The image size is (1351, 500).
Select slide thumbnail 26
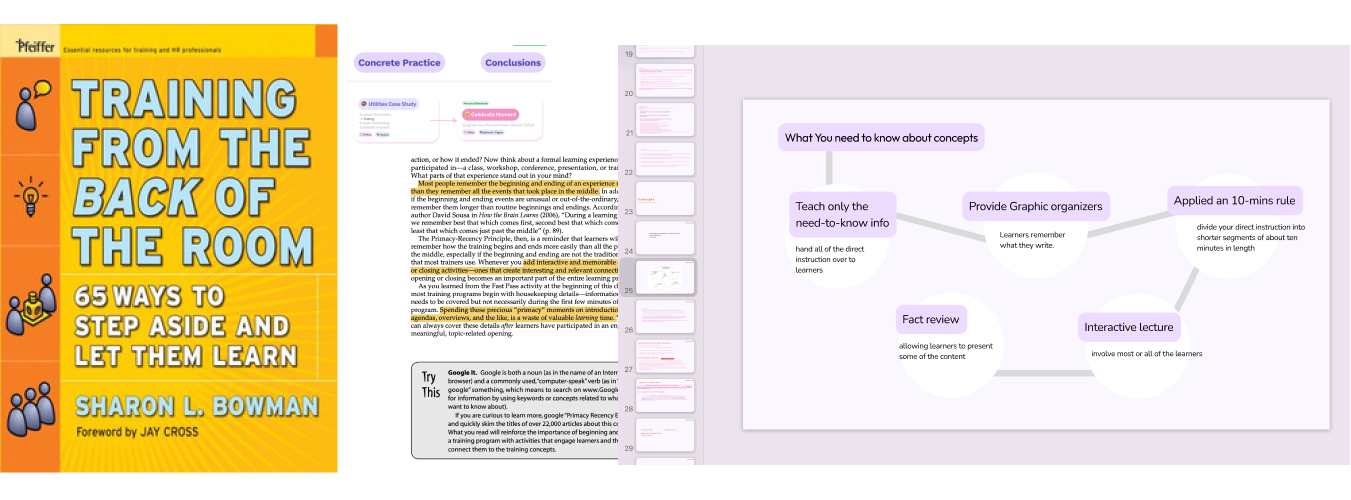[667, 317]
